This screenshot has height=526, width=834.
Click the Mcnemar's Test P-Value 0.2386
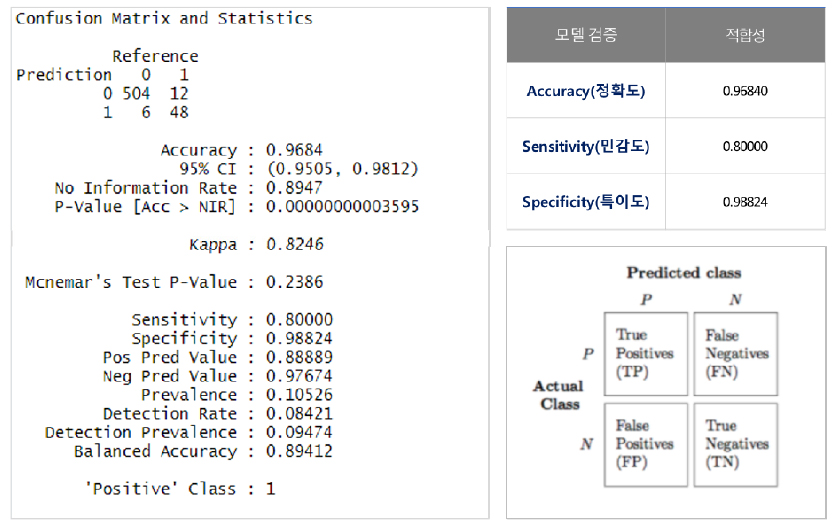[294, 282]
